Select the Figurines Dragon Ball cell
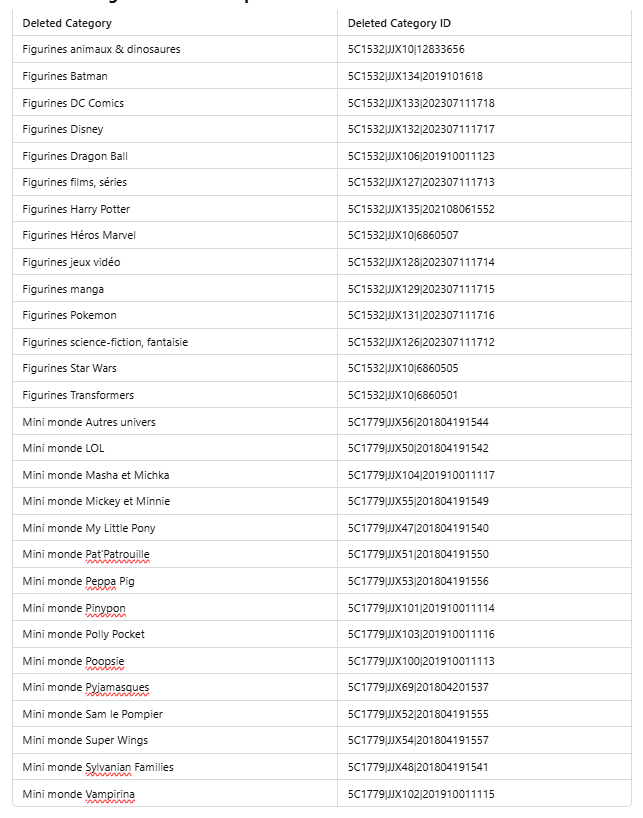 click(75, 156)
